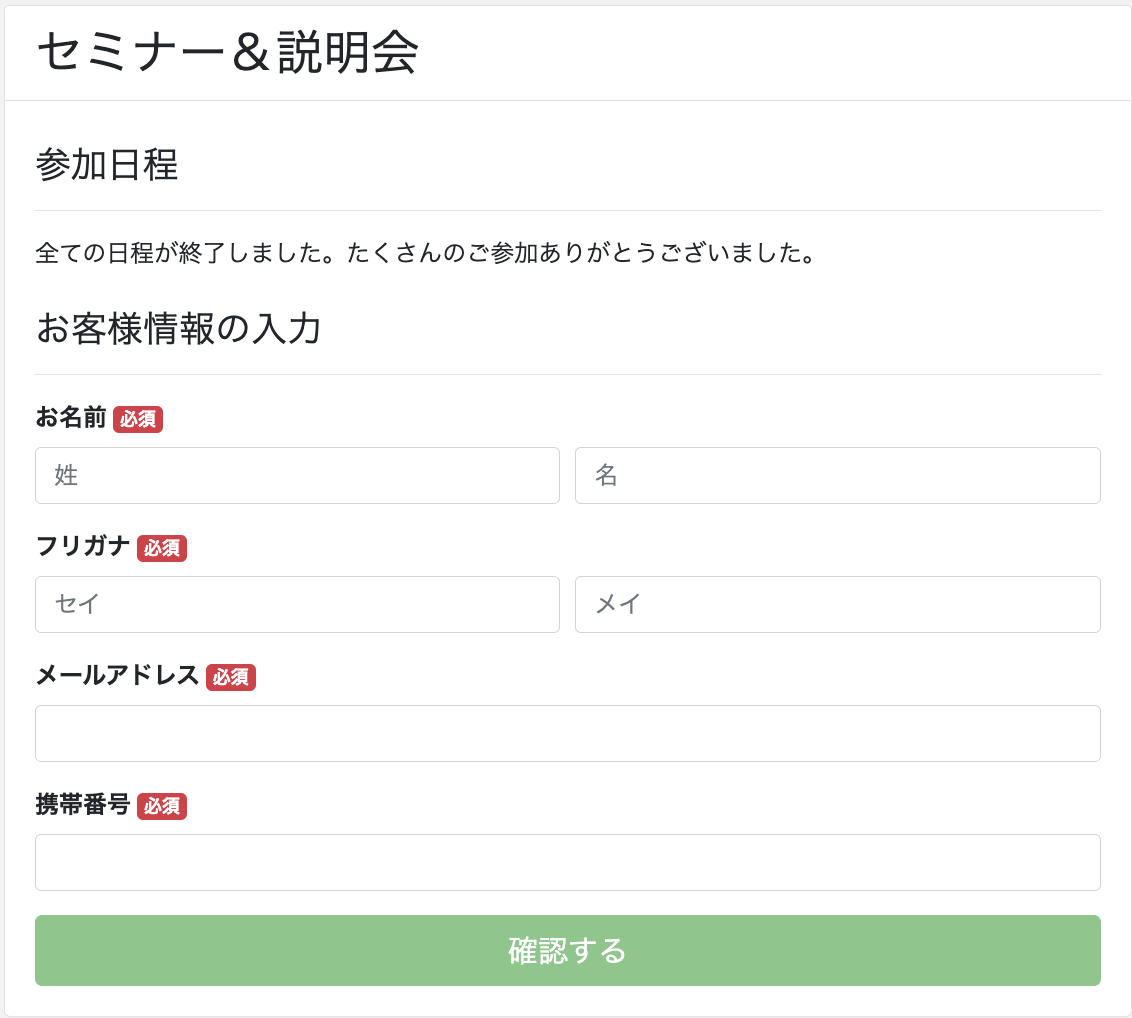
Task: Click the 携帯番号 phone number field
Action: 567,862
